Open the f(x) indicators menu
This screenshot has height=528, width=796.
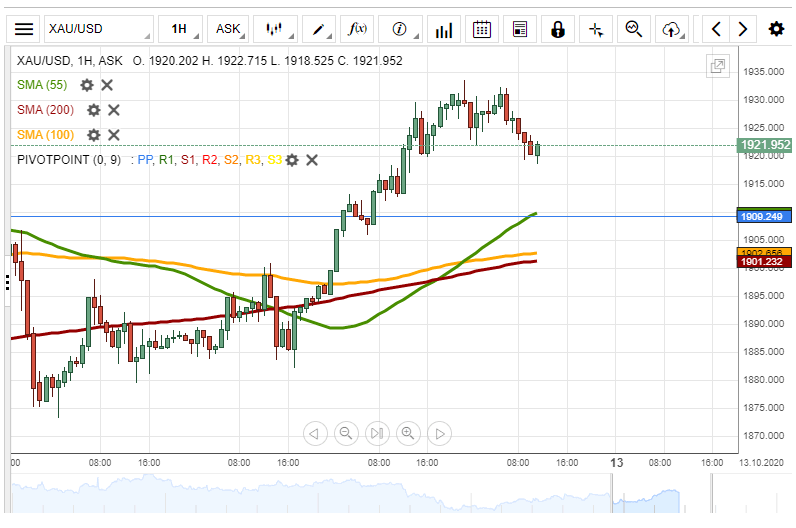(x=357, y=29)
